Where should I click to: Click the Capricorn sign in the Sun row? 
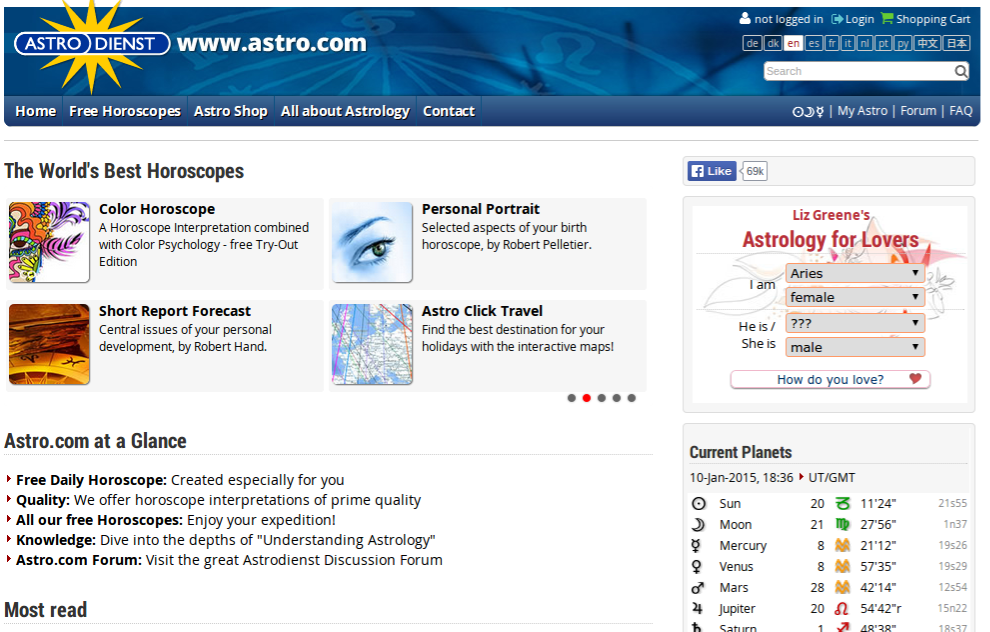tap(842, 504)
